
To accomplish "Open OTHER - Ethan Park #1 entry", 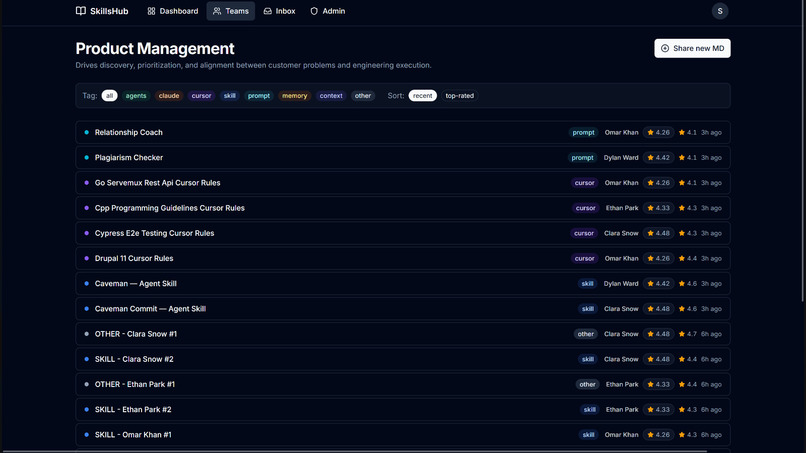I will (x=403, y=384).
